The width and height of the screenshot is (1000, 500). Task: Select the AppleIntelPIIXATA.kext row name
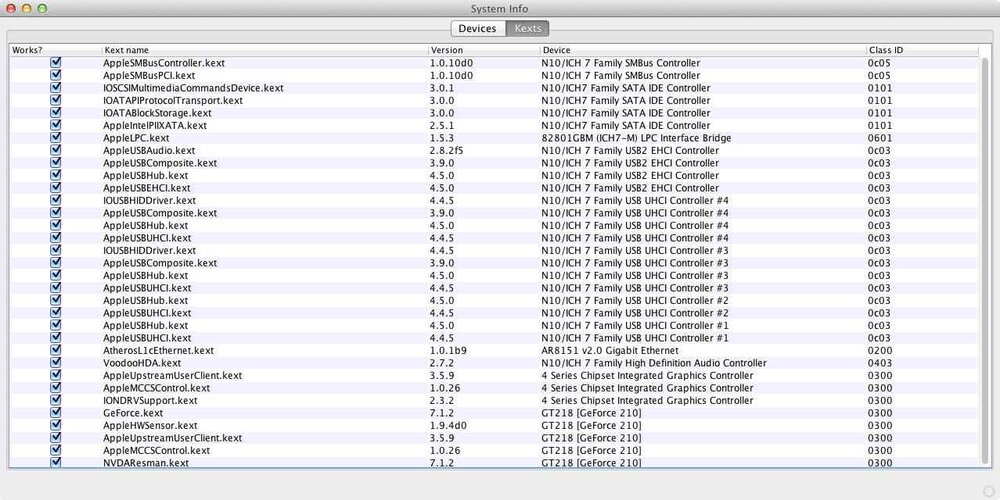155,126
